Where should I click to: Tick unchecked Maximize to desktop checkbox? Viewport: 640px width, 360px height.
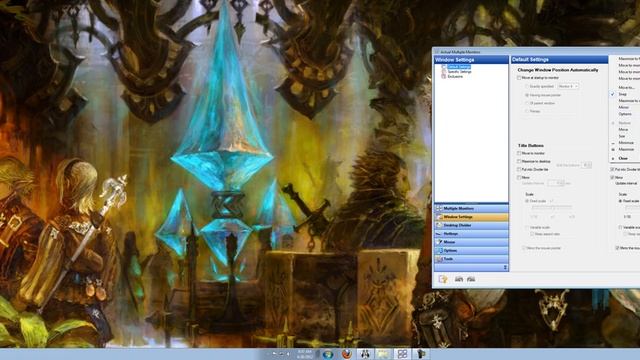click(519, 162)
